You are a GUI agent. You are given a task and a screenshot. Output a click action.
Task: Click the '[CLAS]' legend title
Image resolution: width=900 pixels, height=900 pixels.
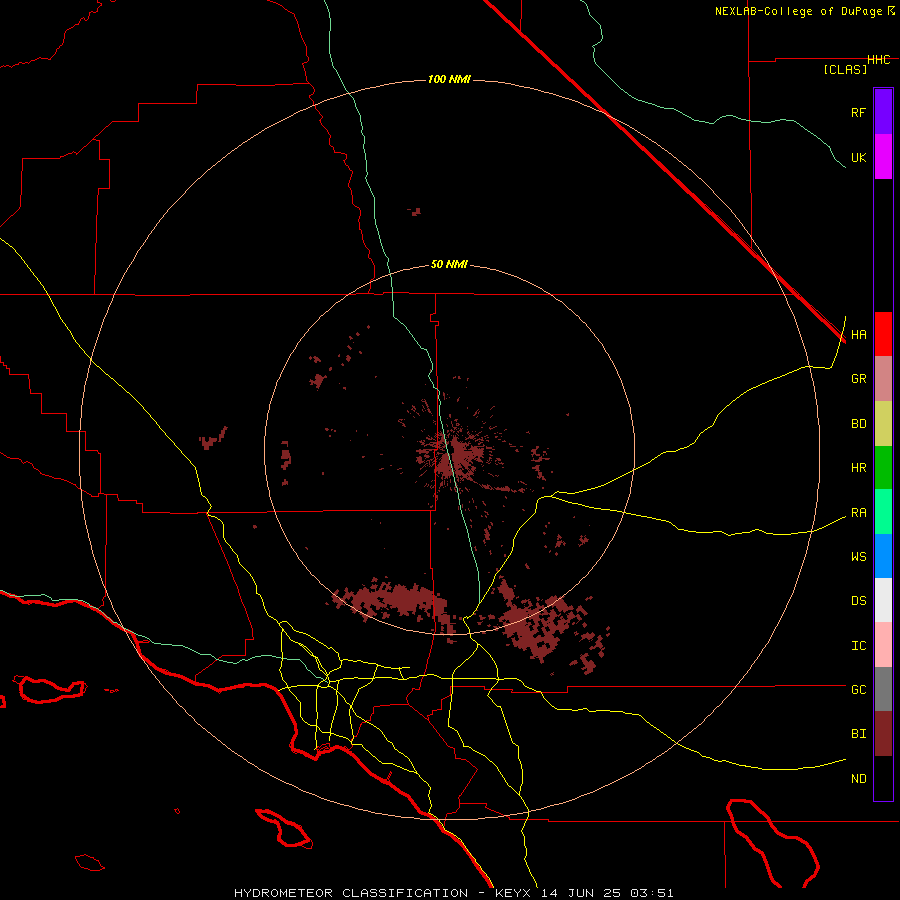coord(845,69)
